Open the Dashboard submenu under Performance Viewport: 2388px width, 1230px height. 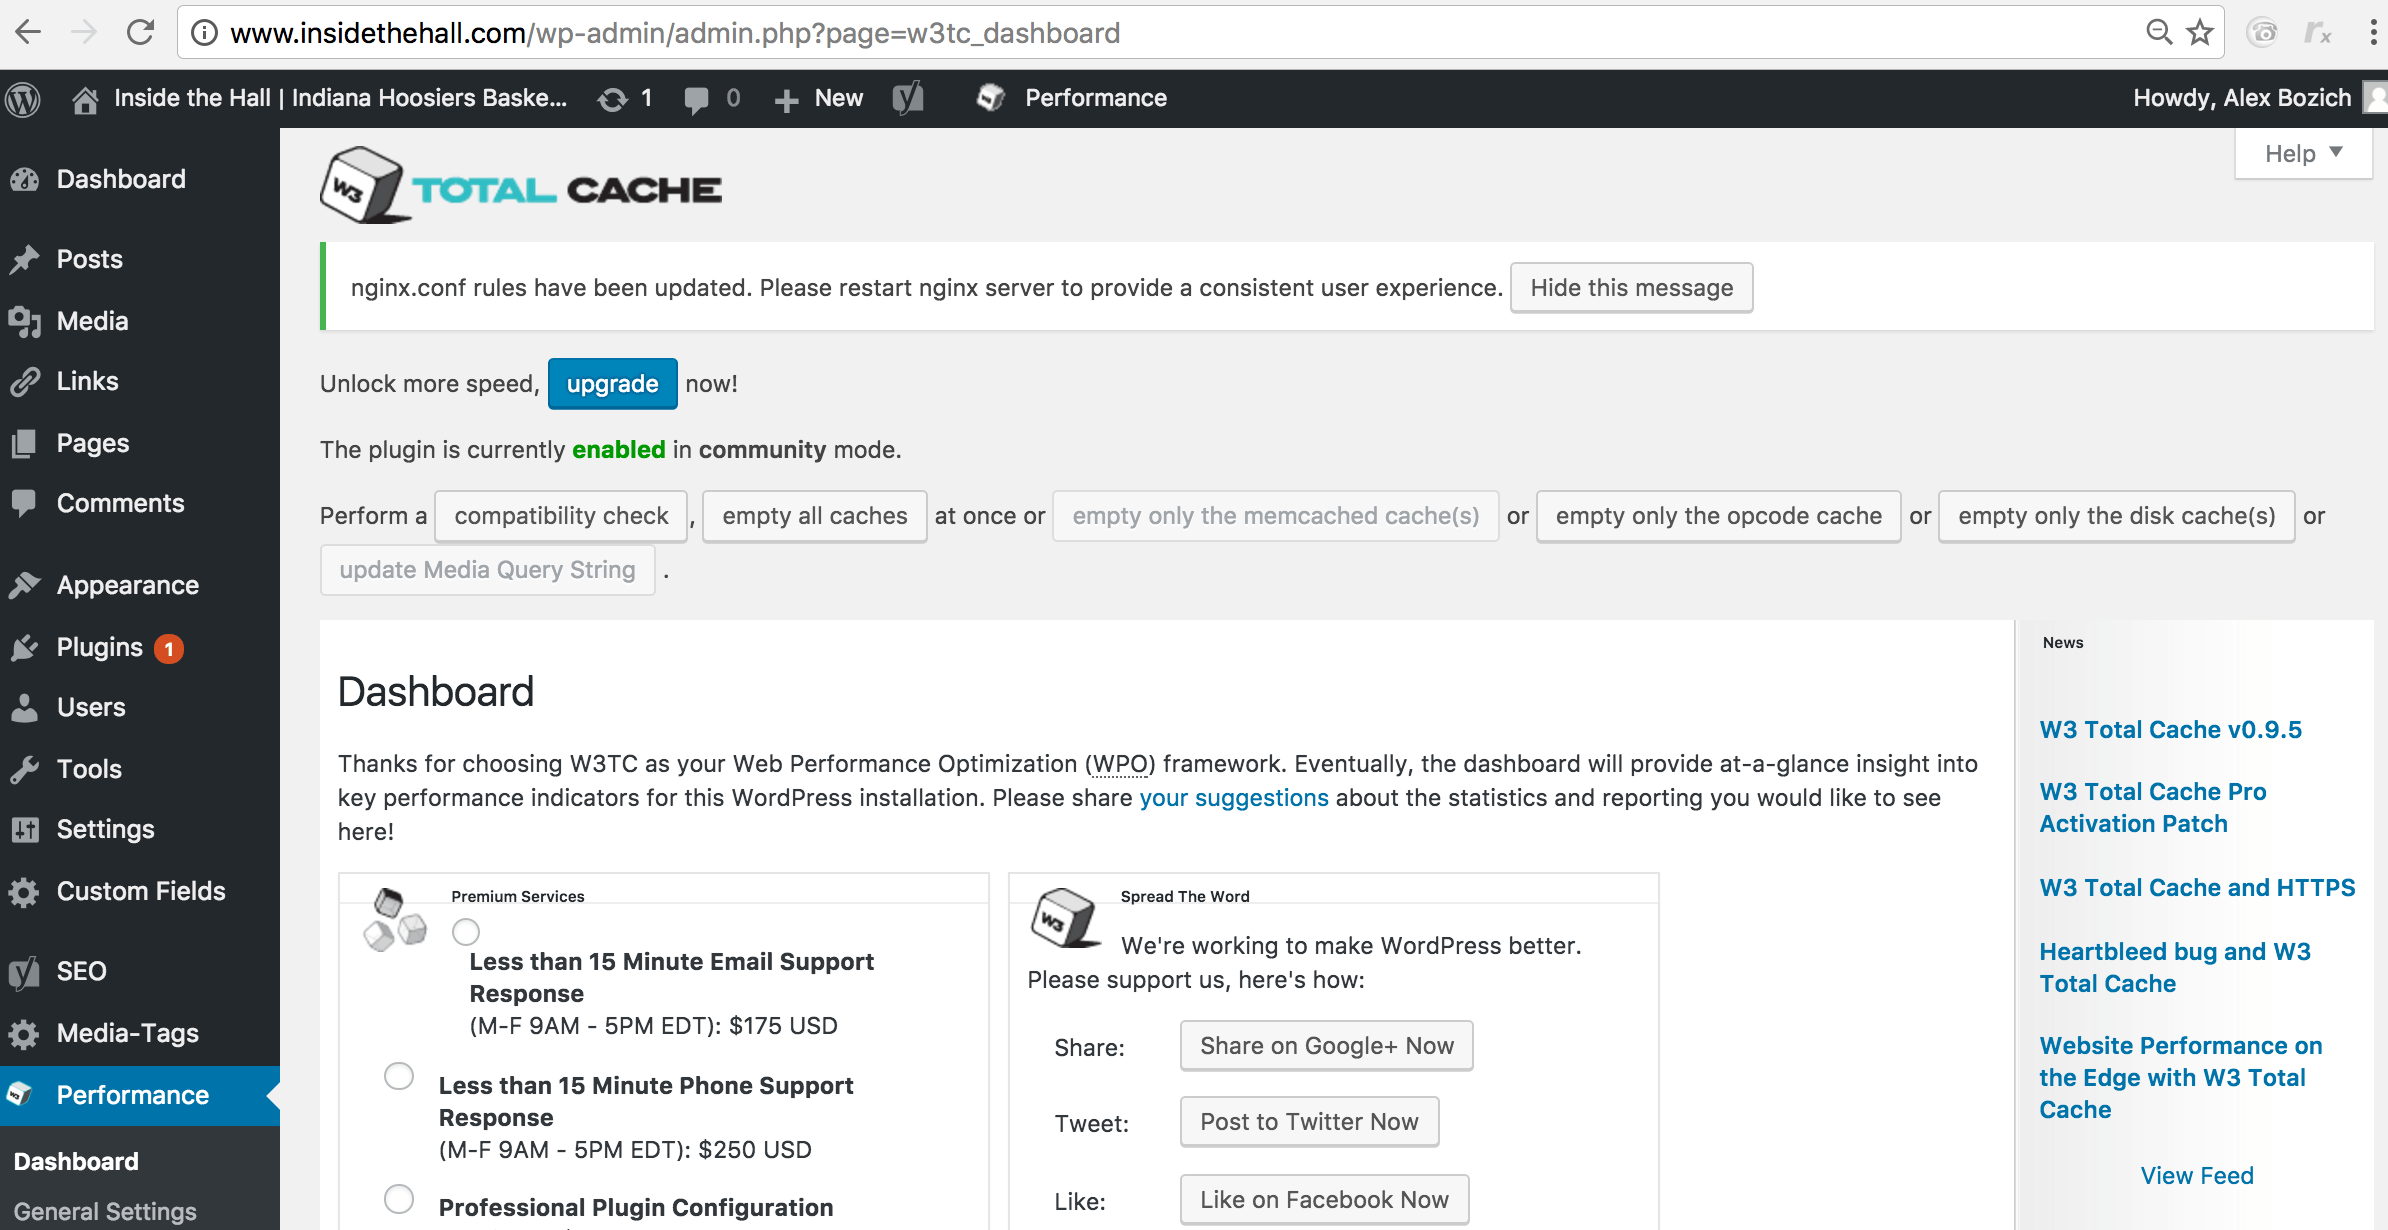76,1161
